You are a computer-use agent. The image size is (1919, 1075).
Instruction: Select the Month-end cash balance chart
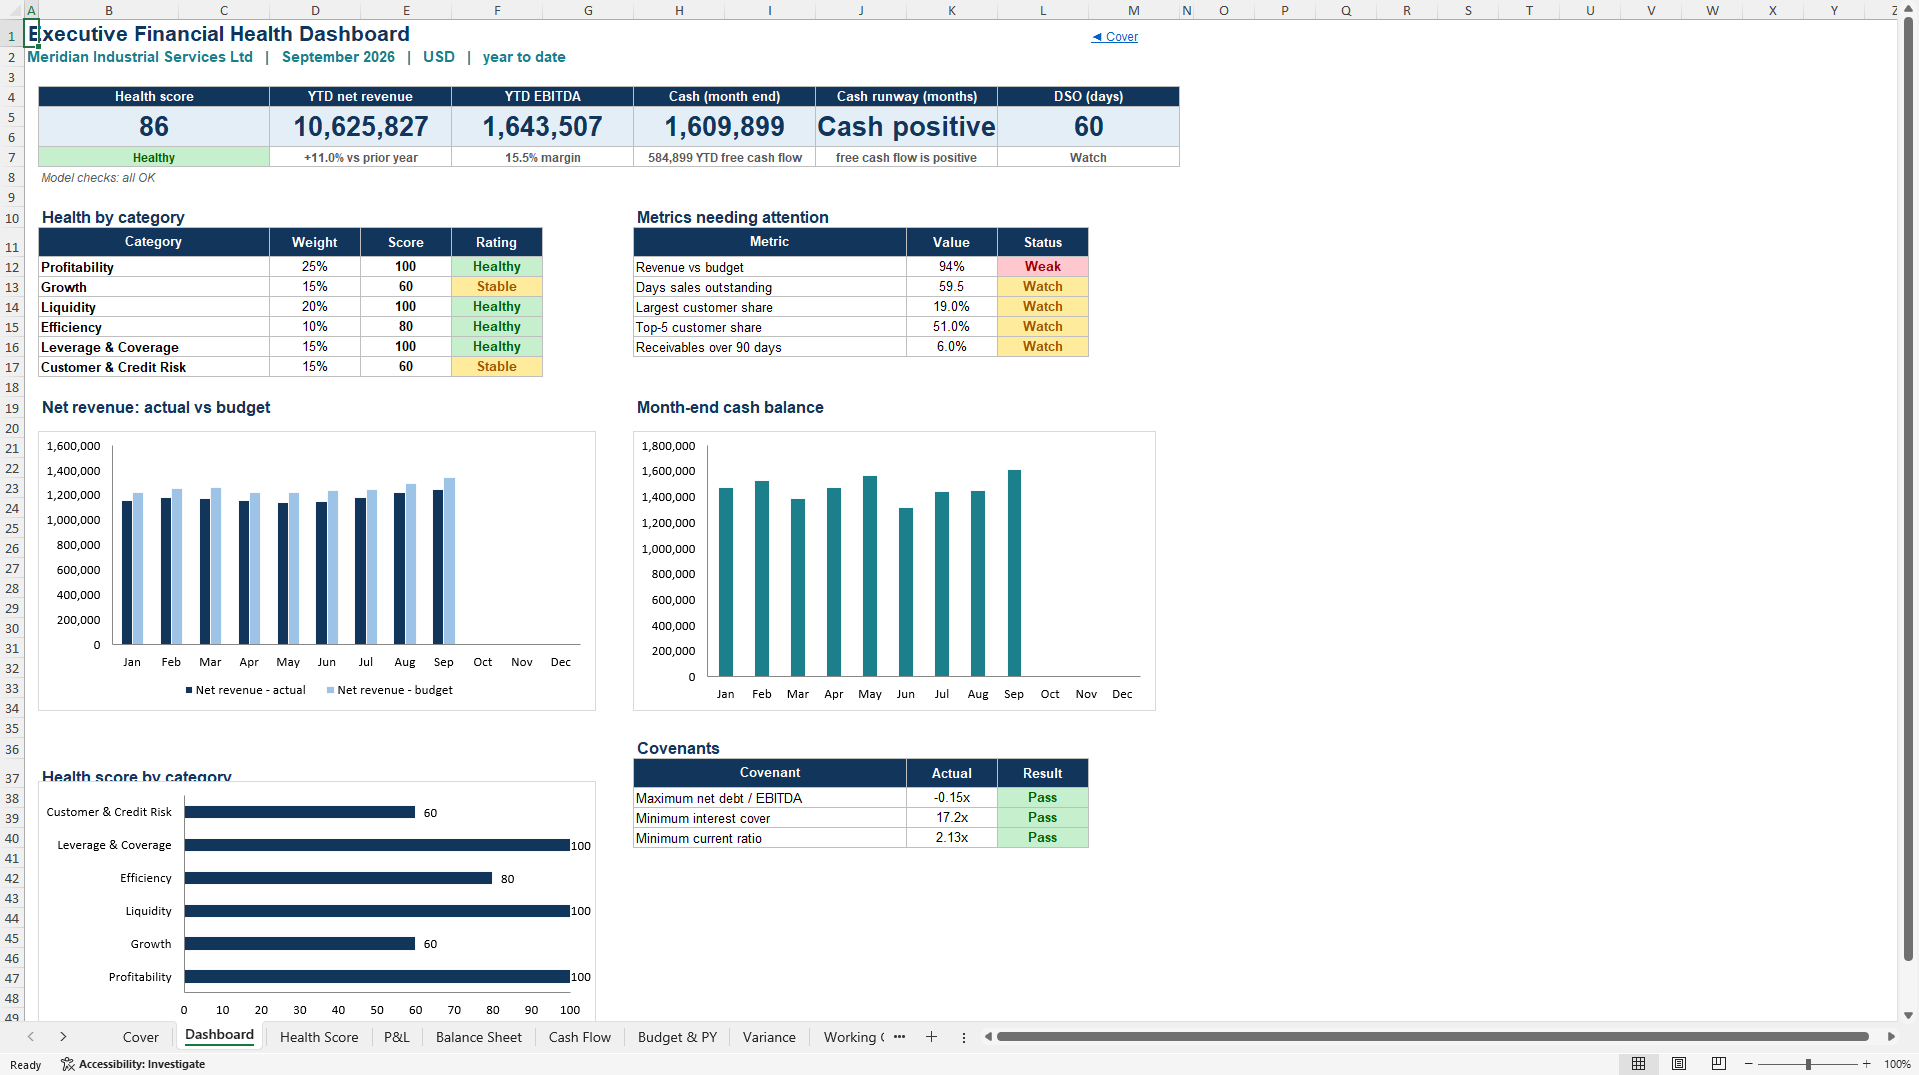(x=894, y=571)
